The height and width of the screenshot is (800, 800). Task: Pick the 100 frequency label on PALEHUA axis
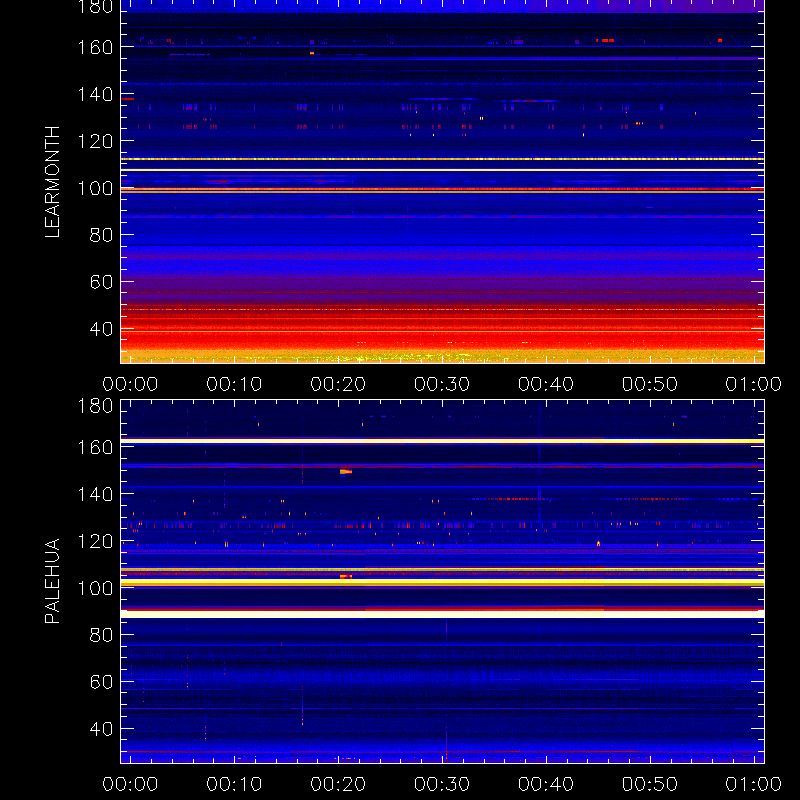click(95, 588)
